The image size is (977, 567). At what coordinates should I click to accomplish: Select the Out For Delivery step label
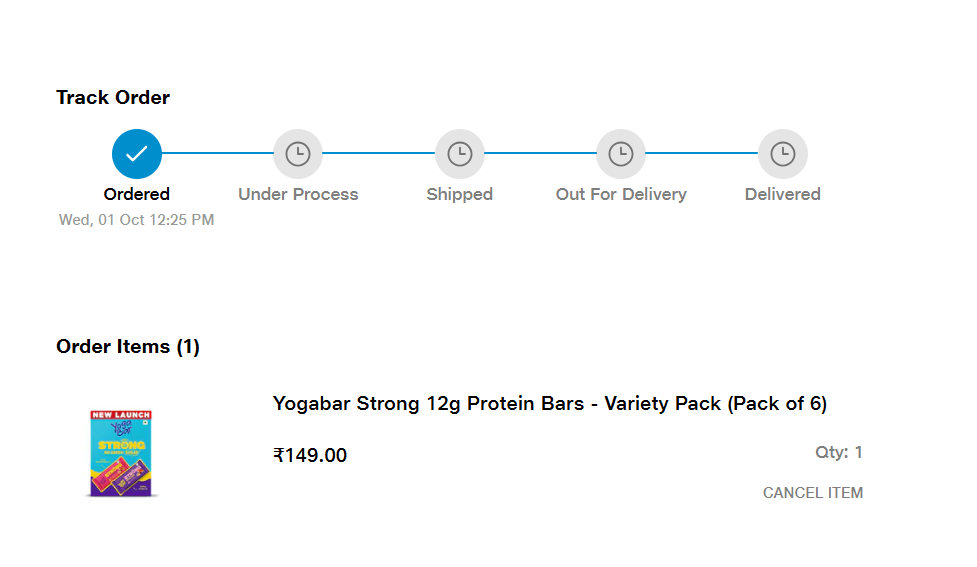tap(621, 194)
